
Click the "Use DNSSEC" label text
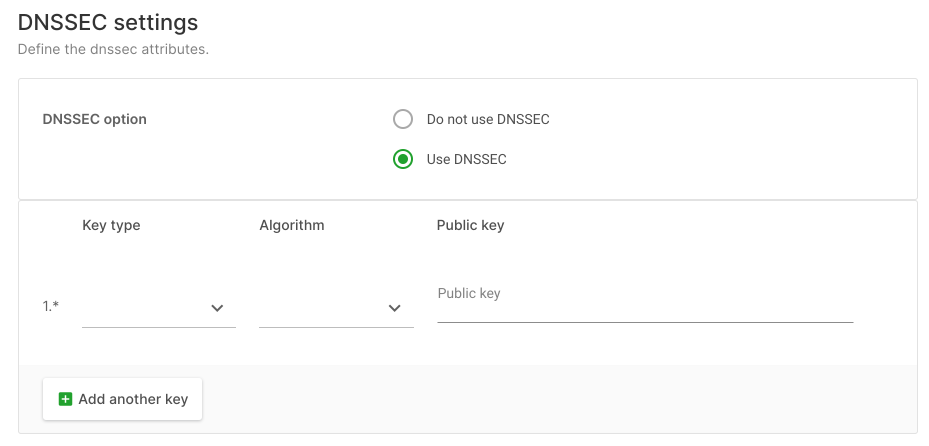coord(466,159)
